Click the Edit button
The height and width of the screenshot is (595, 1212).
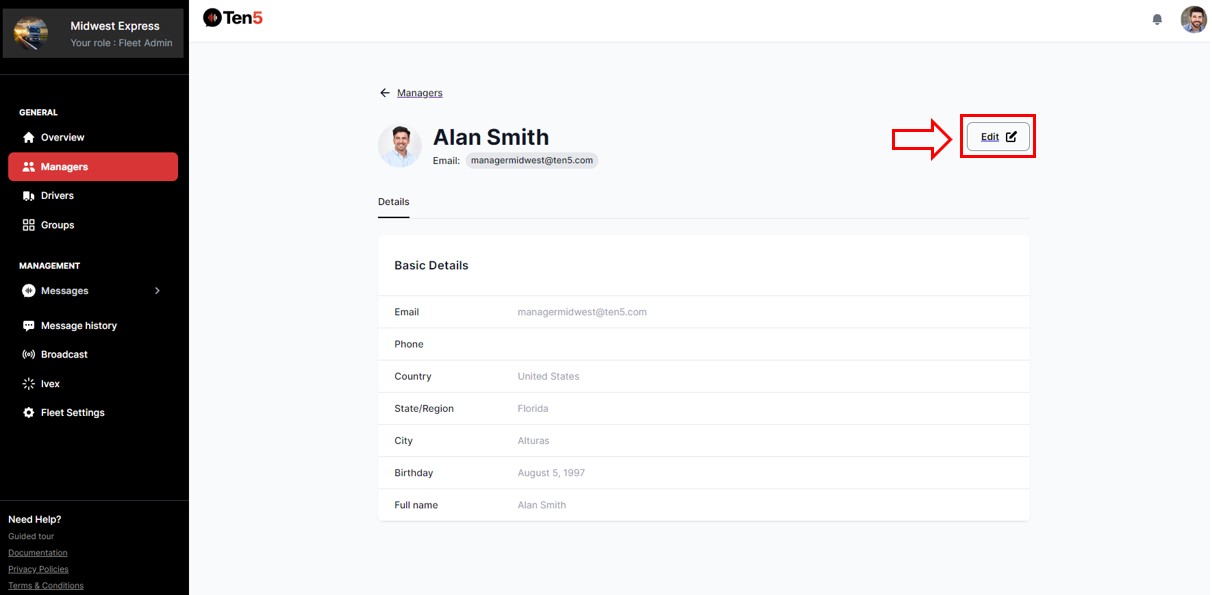(997, 137)
